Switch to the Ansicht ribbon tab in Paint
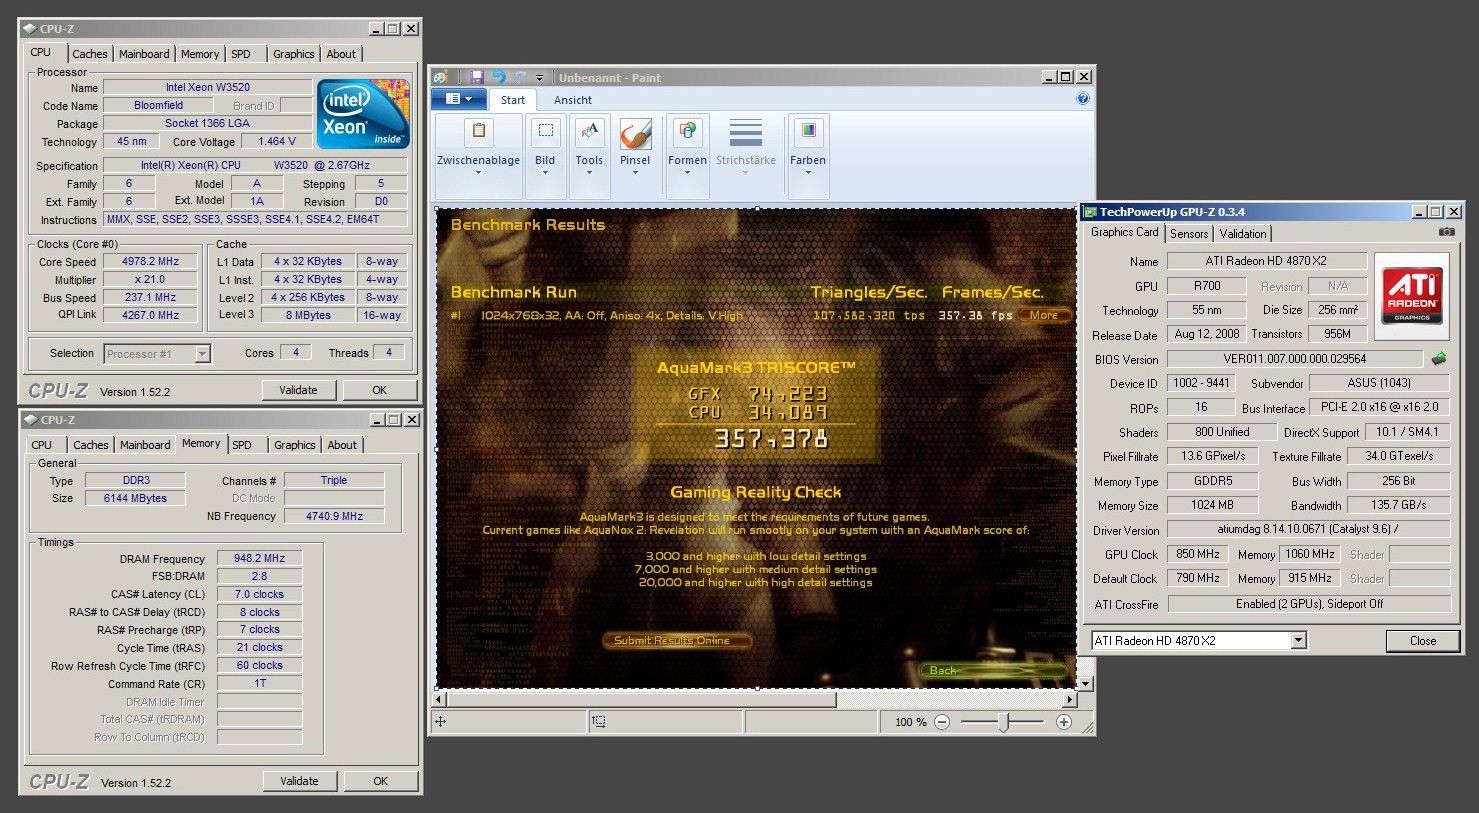The width and height of the screenshot is (1479, 813). tap(573, 100)
